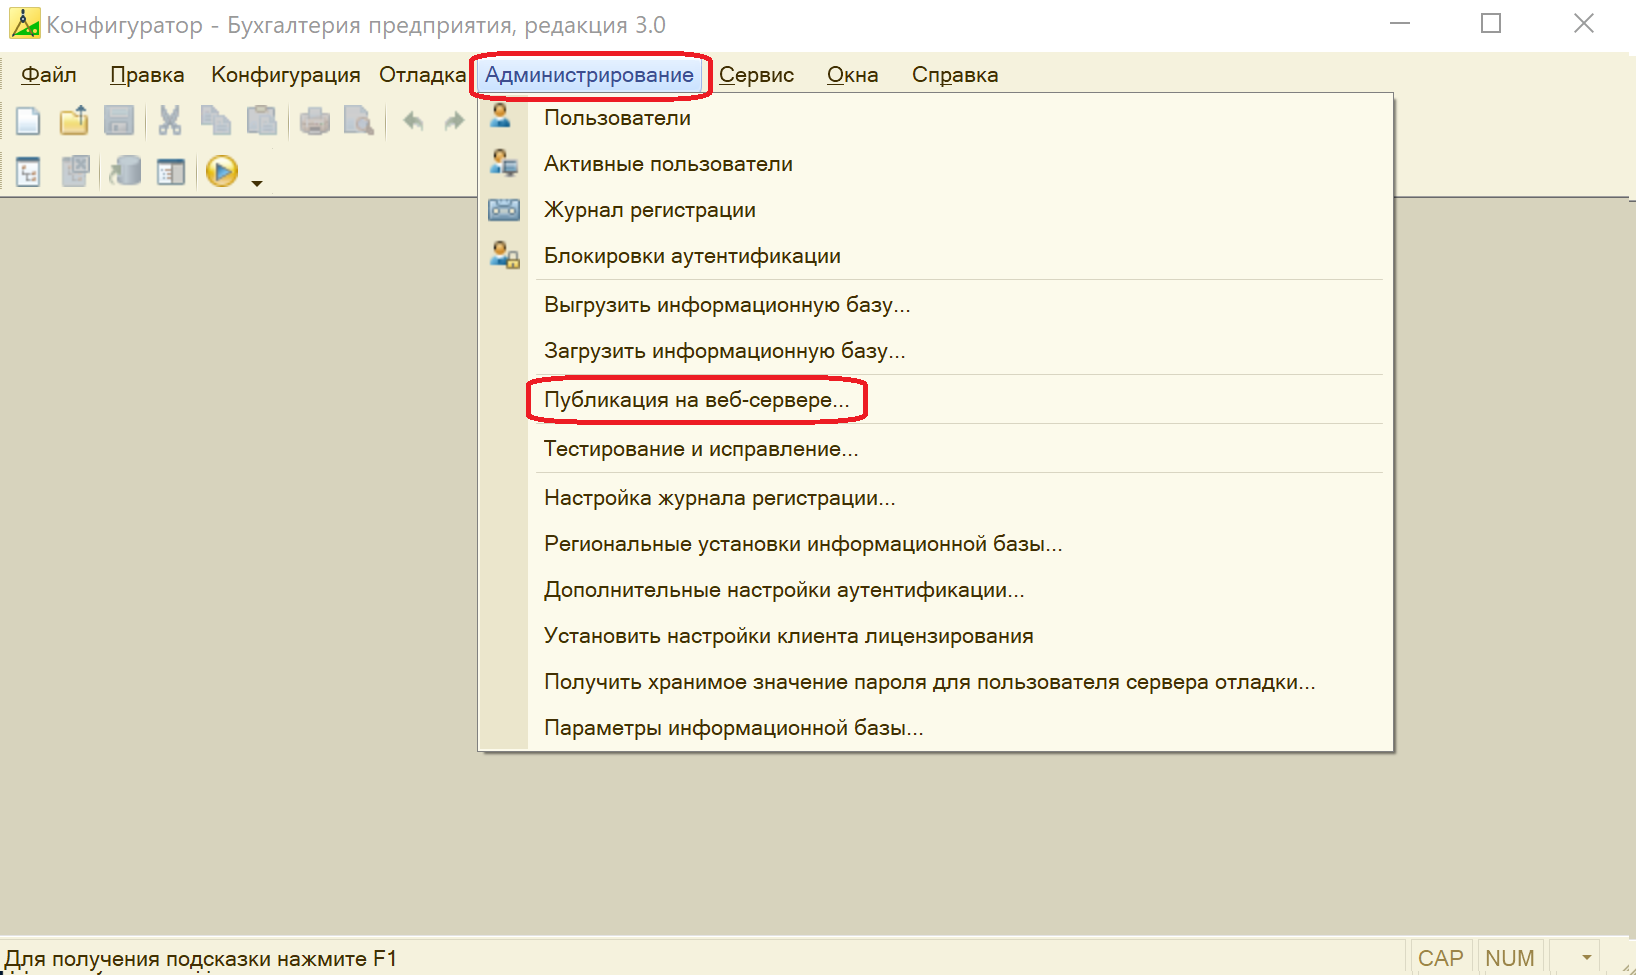Open the Файл menu
Image resolution: width=1636 pixels, height=975 pixels.
49,75
